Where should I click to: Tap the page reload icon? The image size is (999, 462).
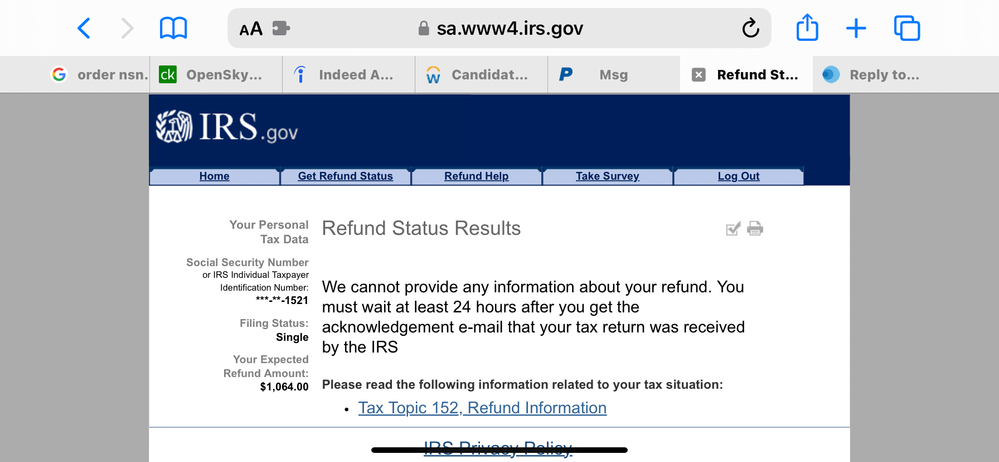coord(750,29)
